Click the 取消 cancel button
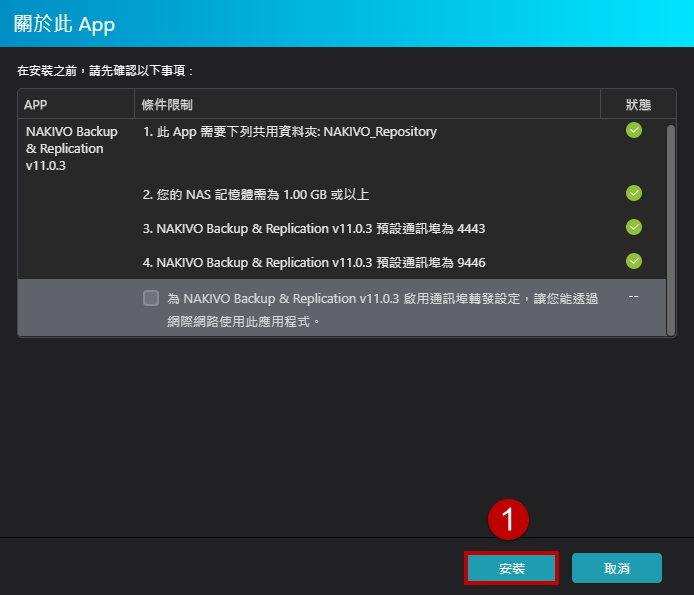 pos(617,568)
